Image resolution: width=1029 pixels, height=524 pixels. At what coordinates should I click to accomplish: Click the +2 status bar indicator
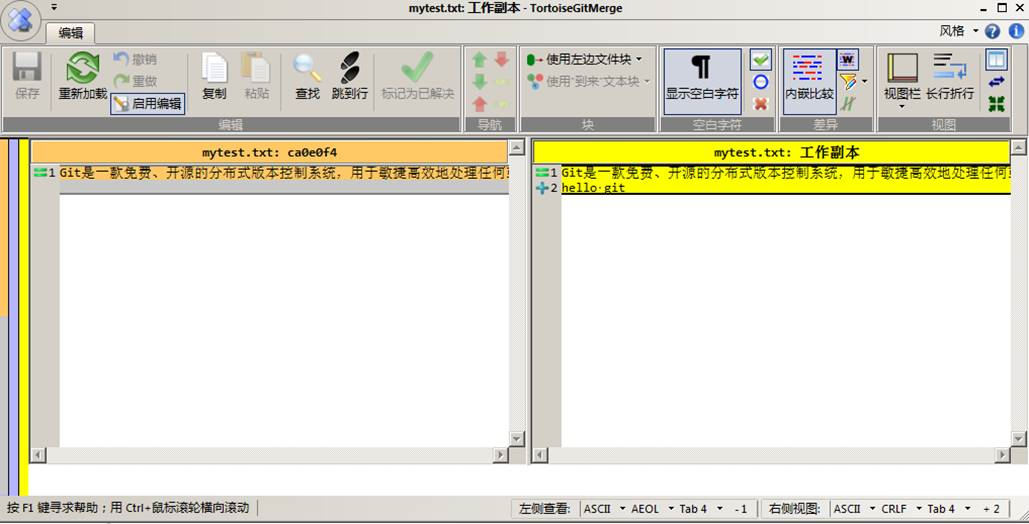coord(991,509)
